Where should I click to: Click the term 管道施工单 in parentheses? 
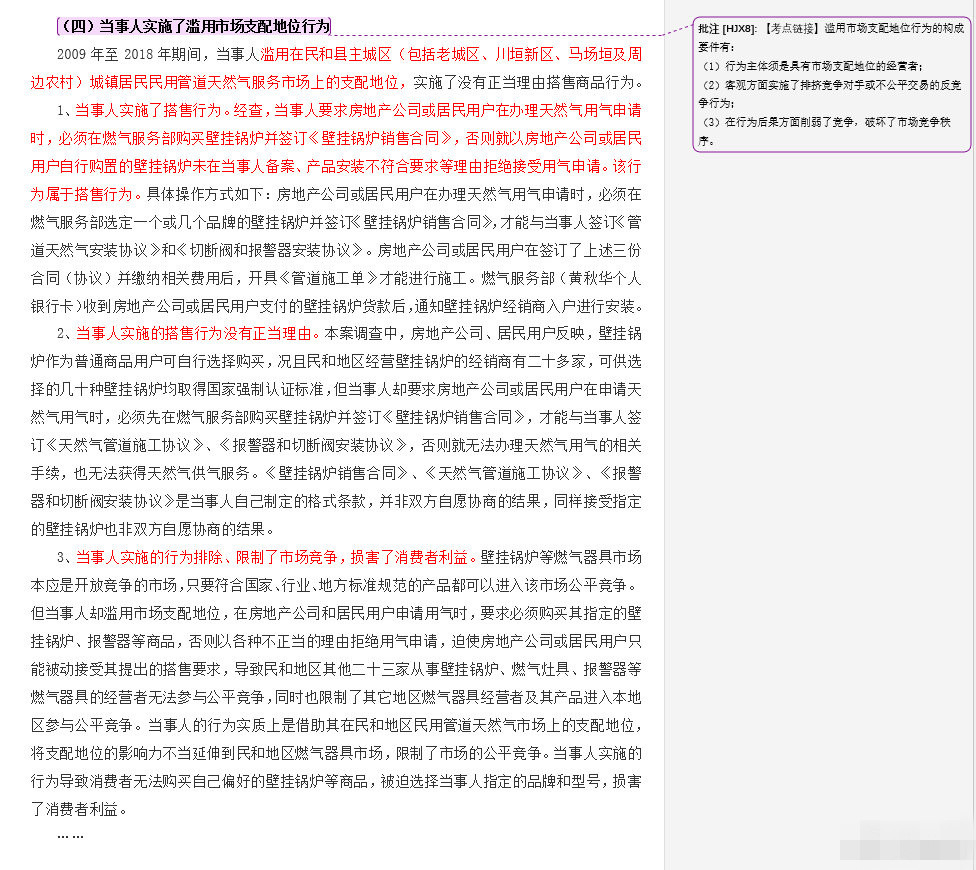330,278
